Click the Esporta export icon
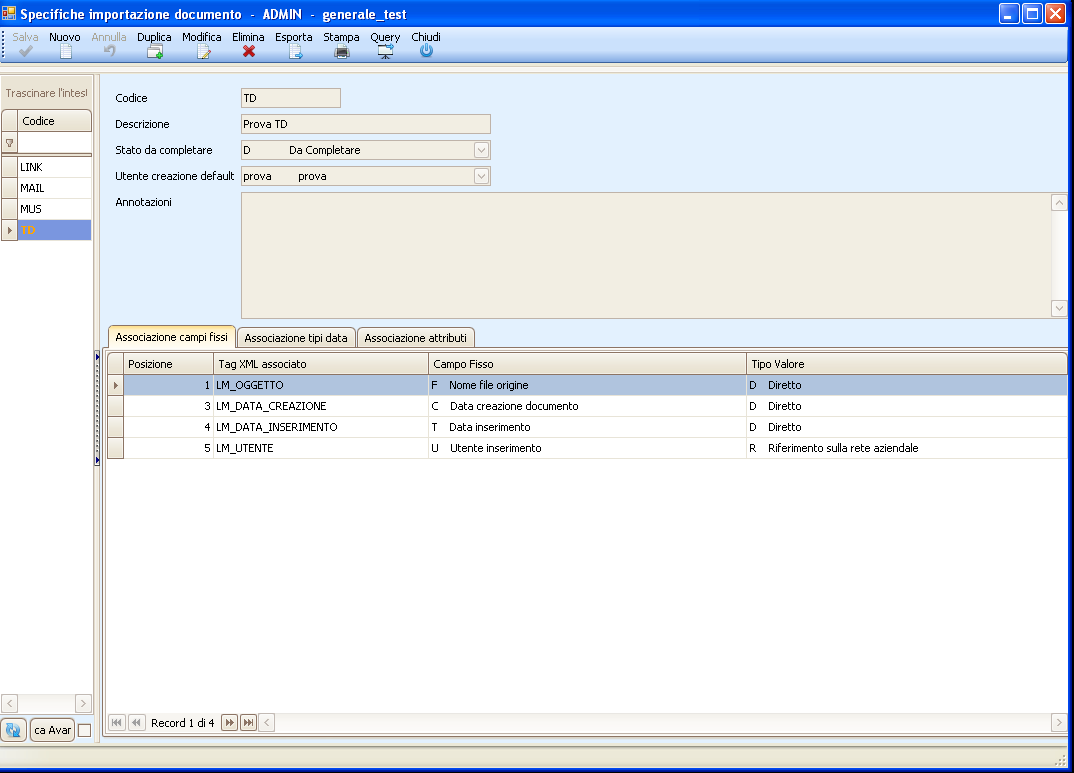1074x773 pixels. (295, 52)
